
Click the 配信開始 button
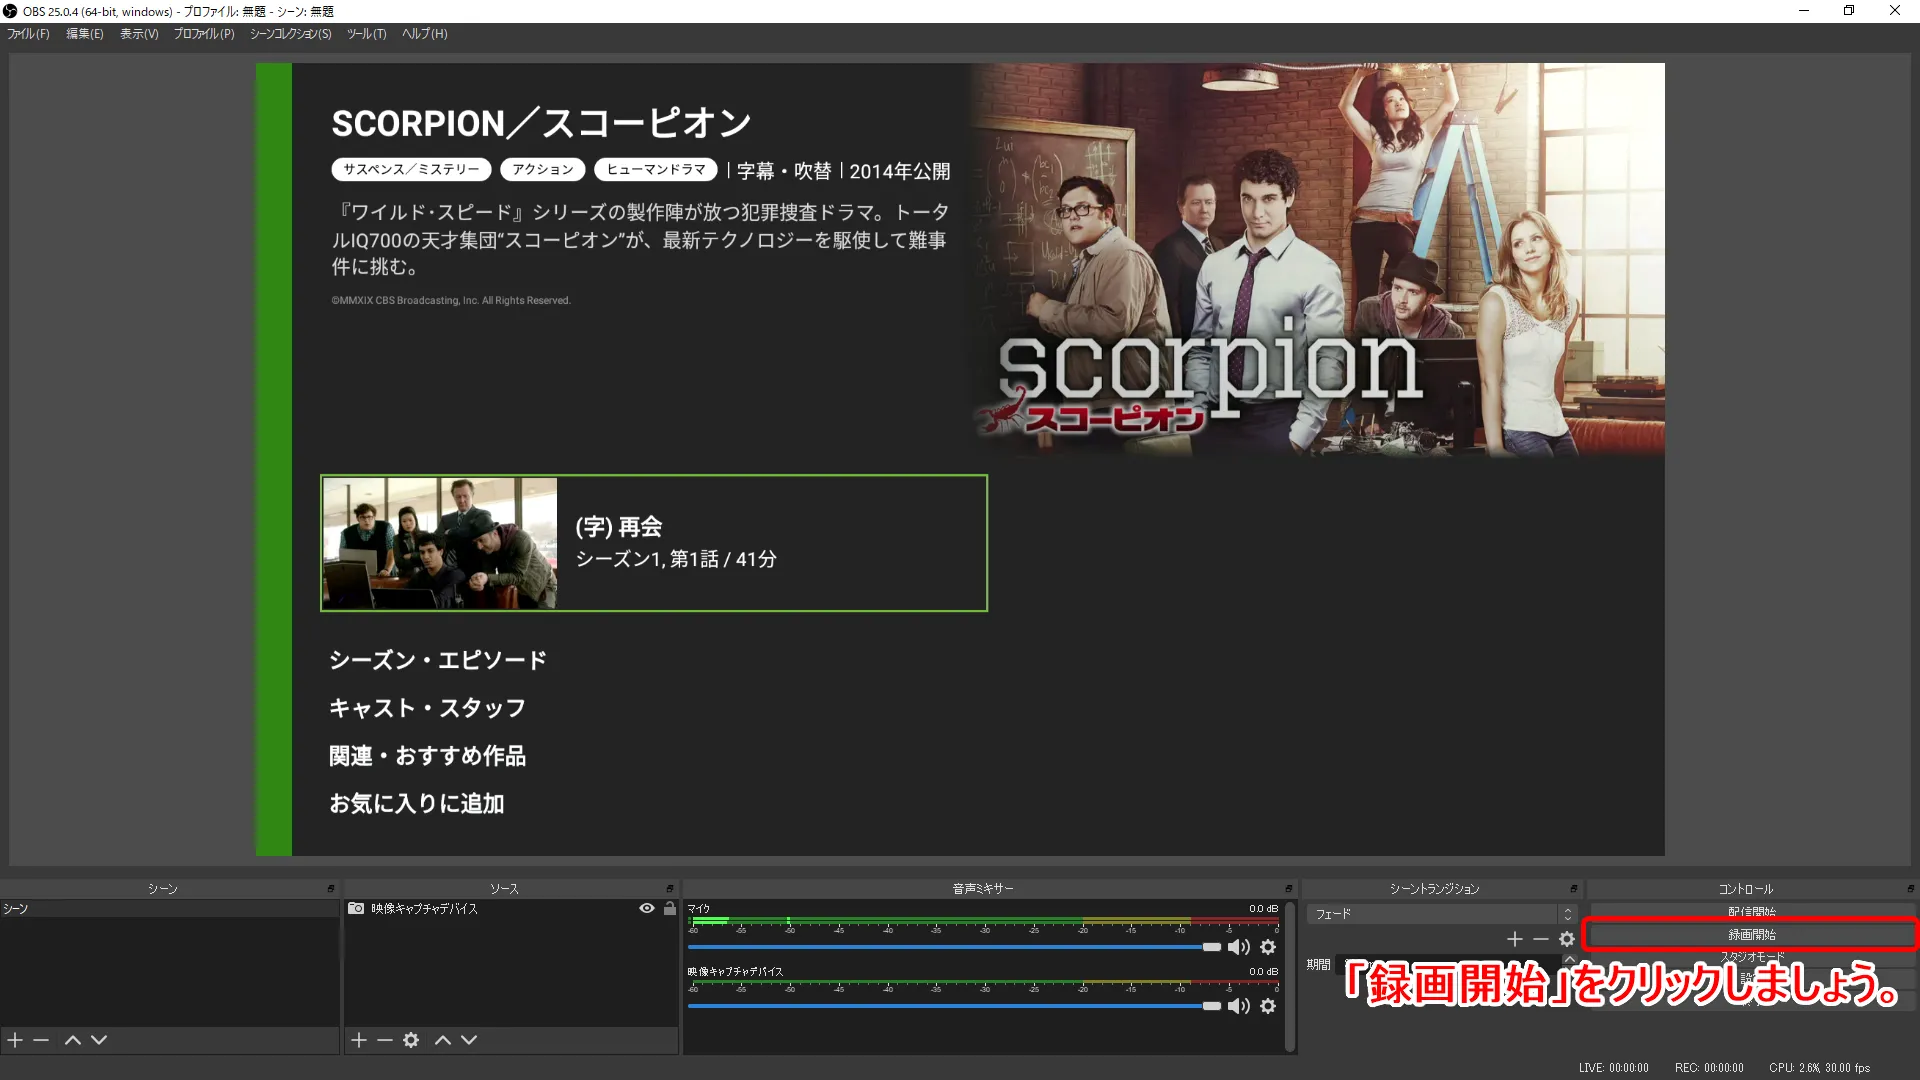(1751, 911)
